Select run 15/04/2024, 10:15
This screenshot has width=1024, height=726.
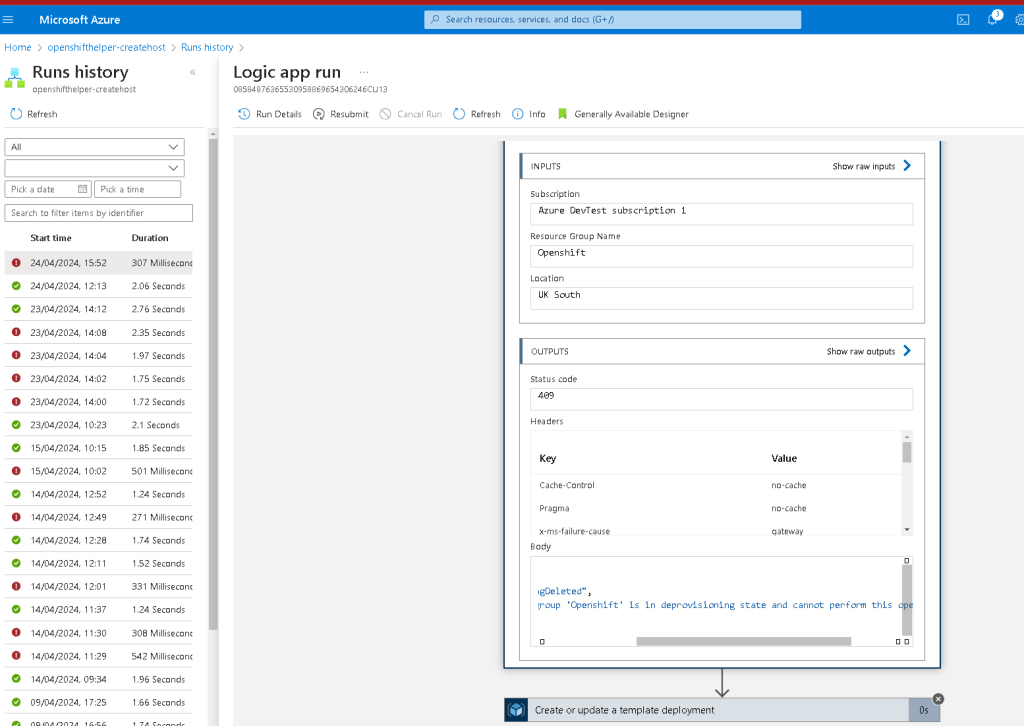(99, 448)
